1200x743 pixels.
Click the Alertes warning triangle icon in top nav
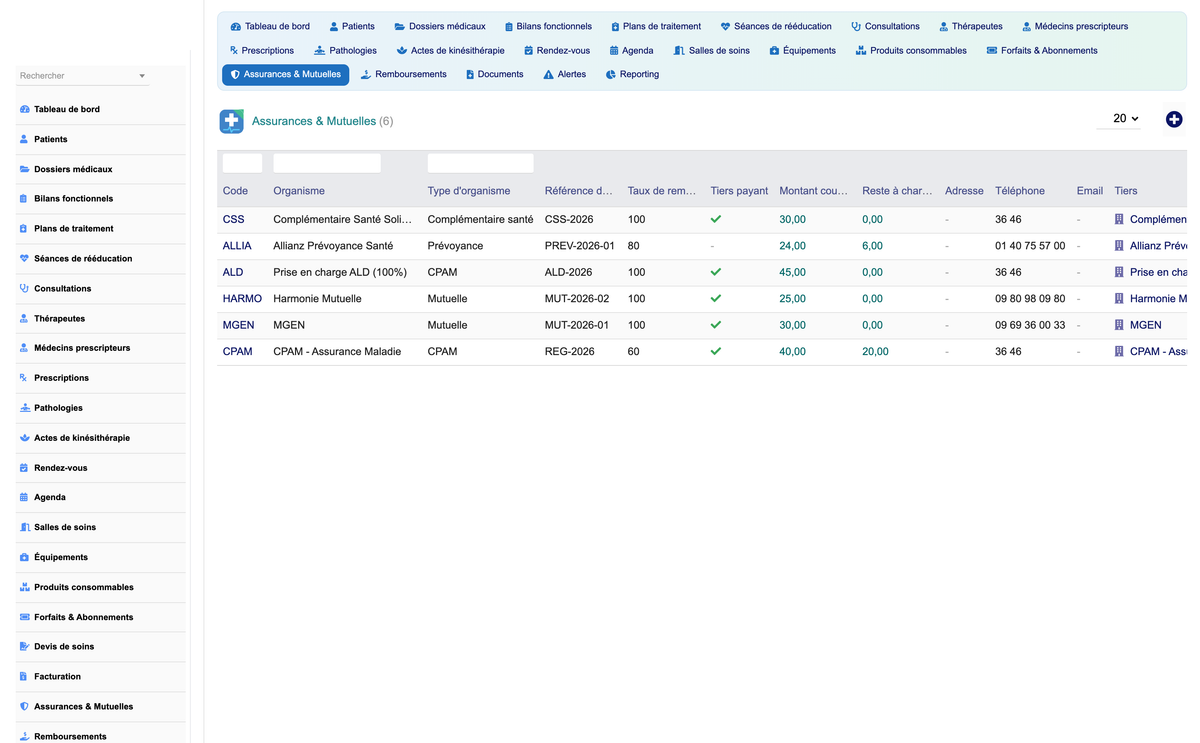(x=548, y=74)
